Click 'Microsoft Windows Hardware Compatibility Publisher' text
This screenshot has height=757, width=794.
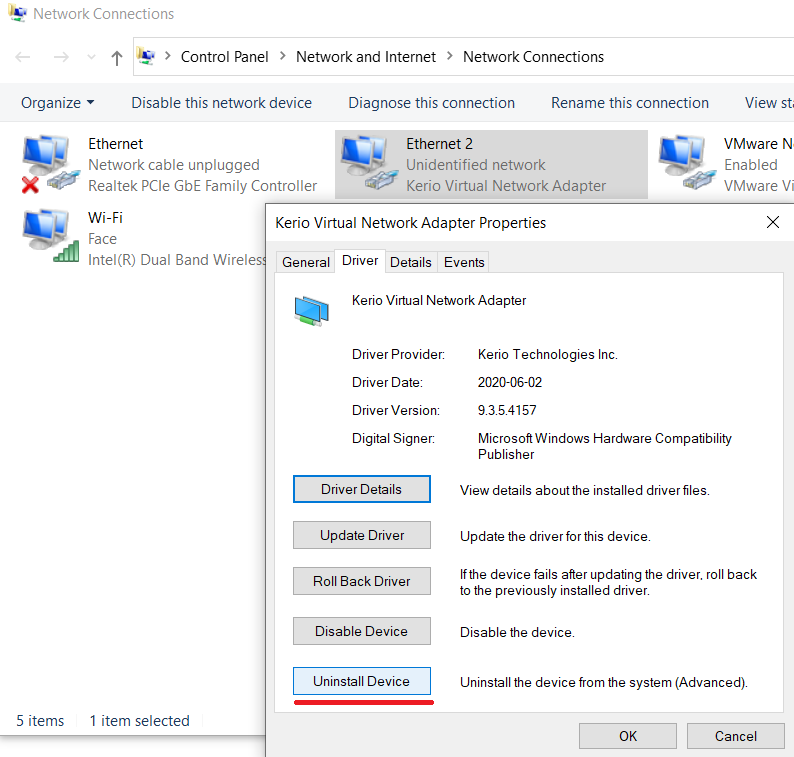pos(605,446)
